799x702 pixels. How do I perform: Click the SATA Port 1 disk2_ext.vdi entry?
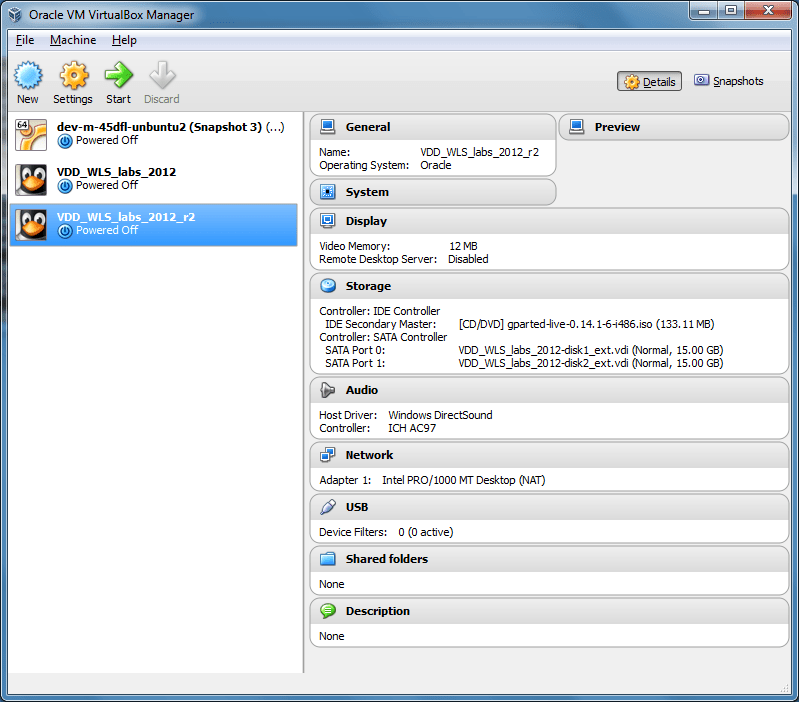591,363
